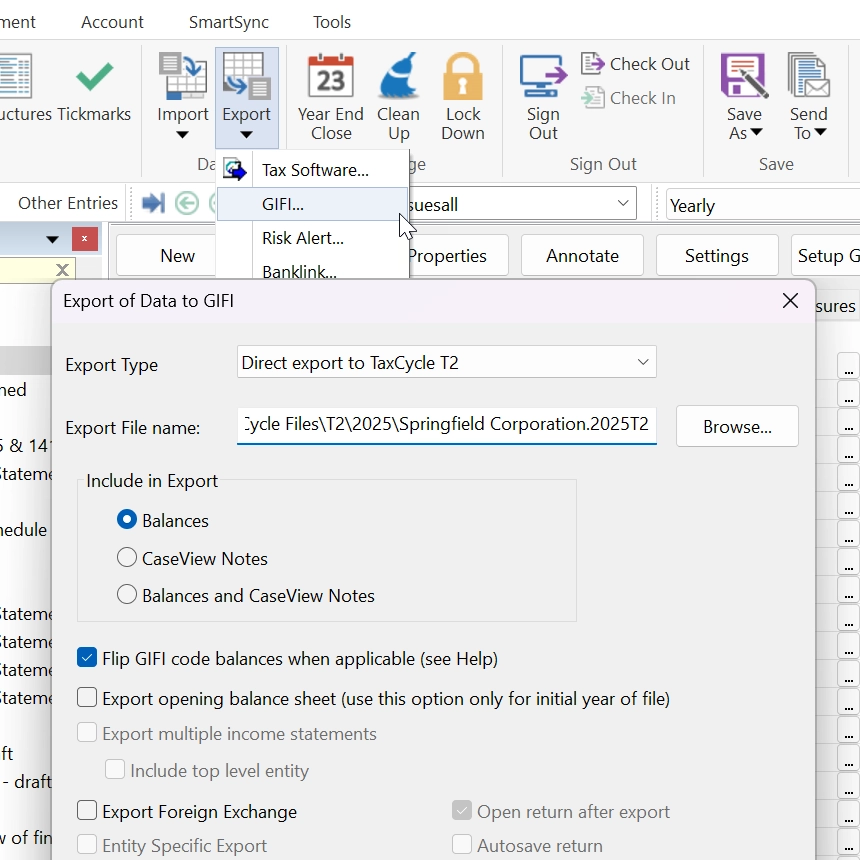Expand the Send To dropdown arrow

coord(821,132)
